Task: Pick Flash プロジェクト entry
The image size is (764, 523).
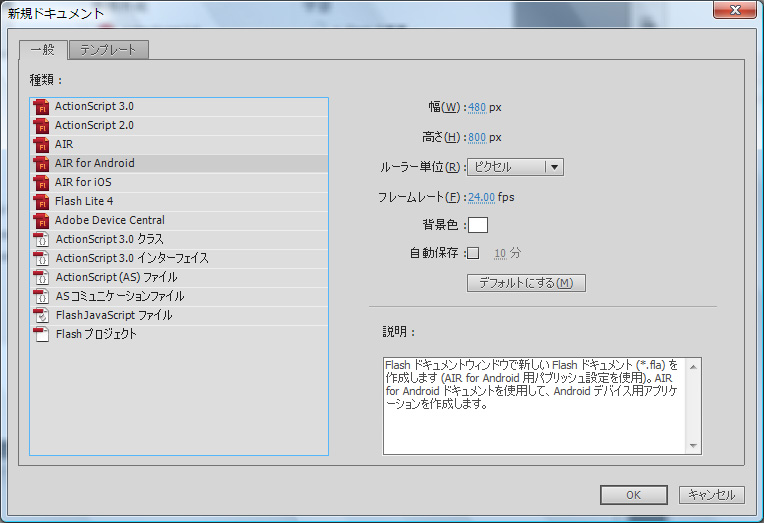Action: (x=179, y=334)
